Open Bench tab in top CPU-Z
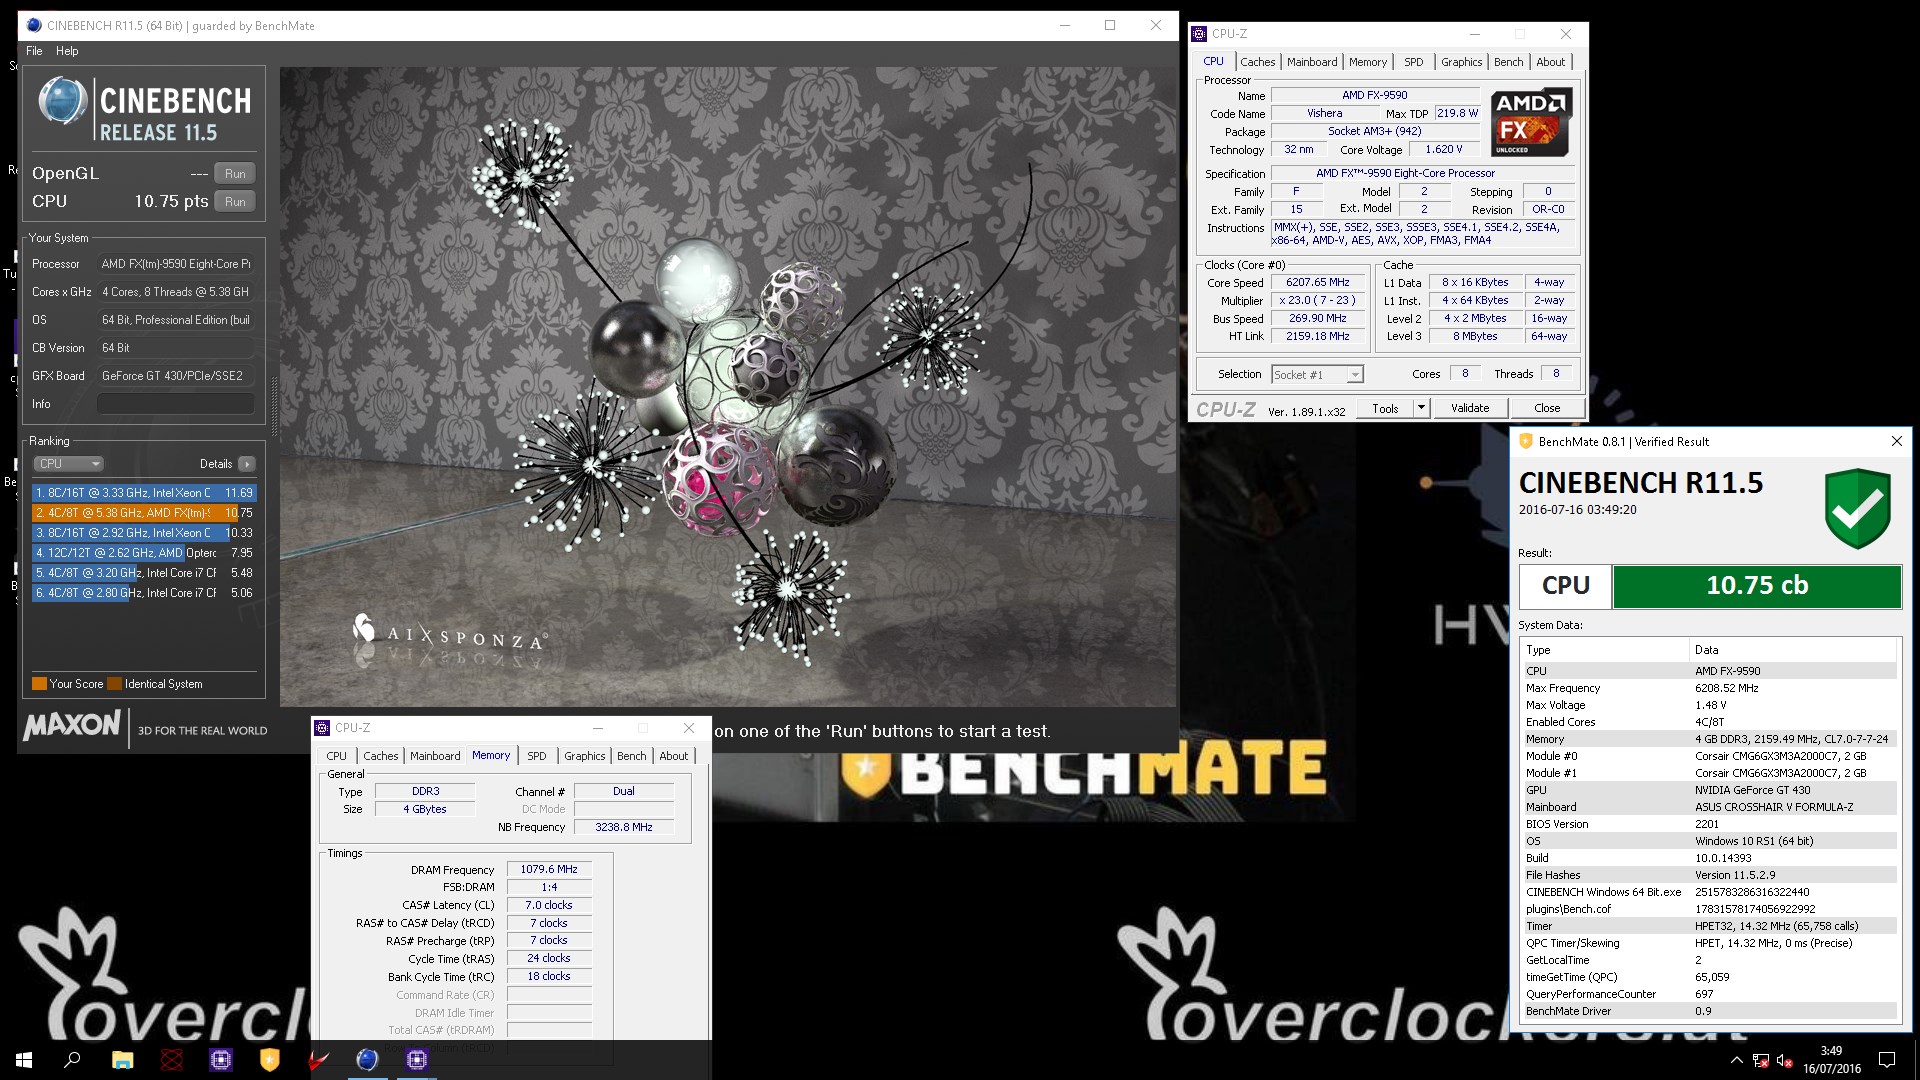Screen dimensions: 1920x1080 pos(1508,62)
